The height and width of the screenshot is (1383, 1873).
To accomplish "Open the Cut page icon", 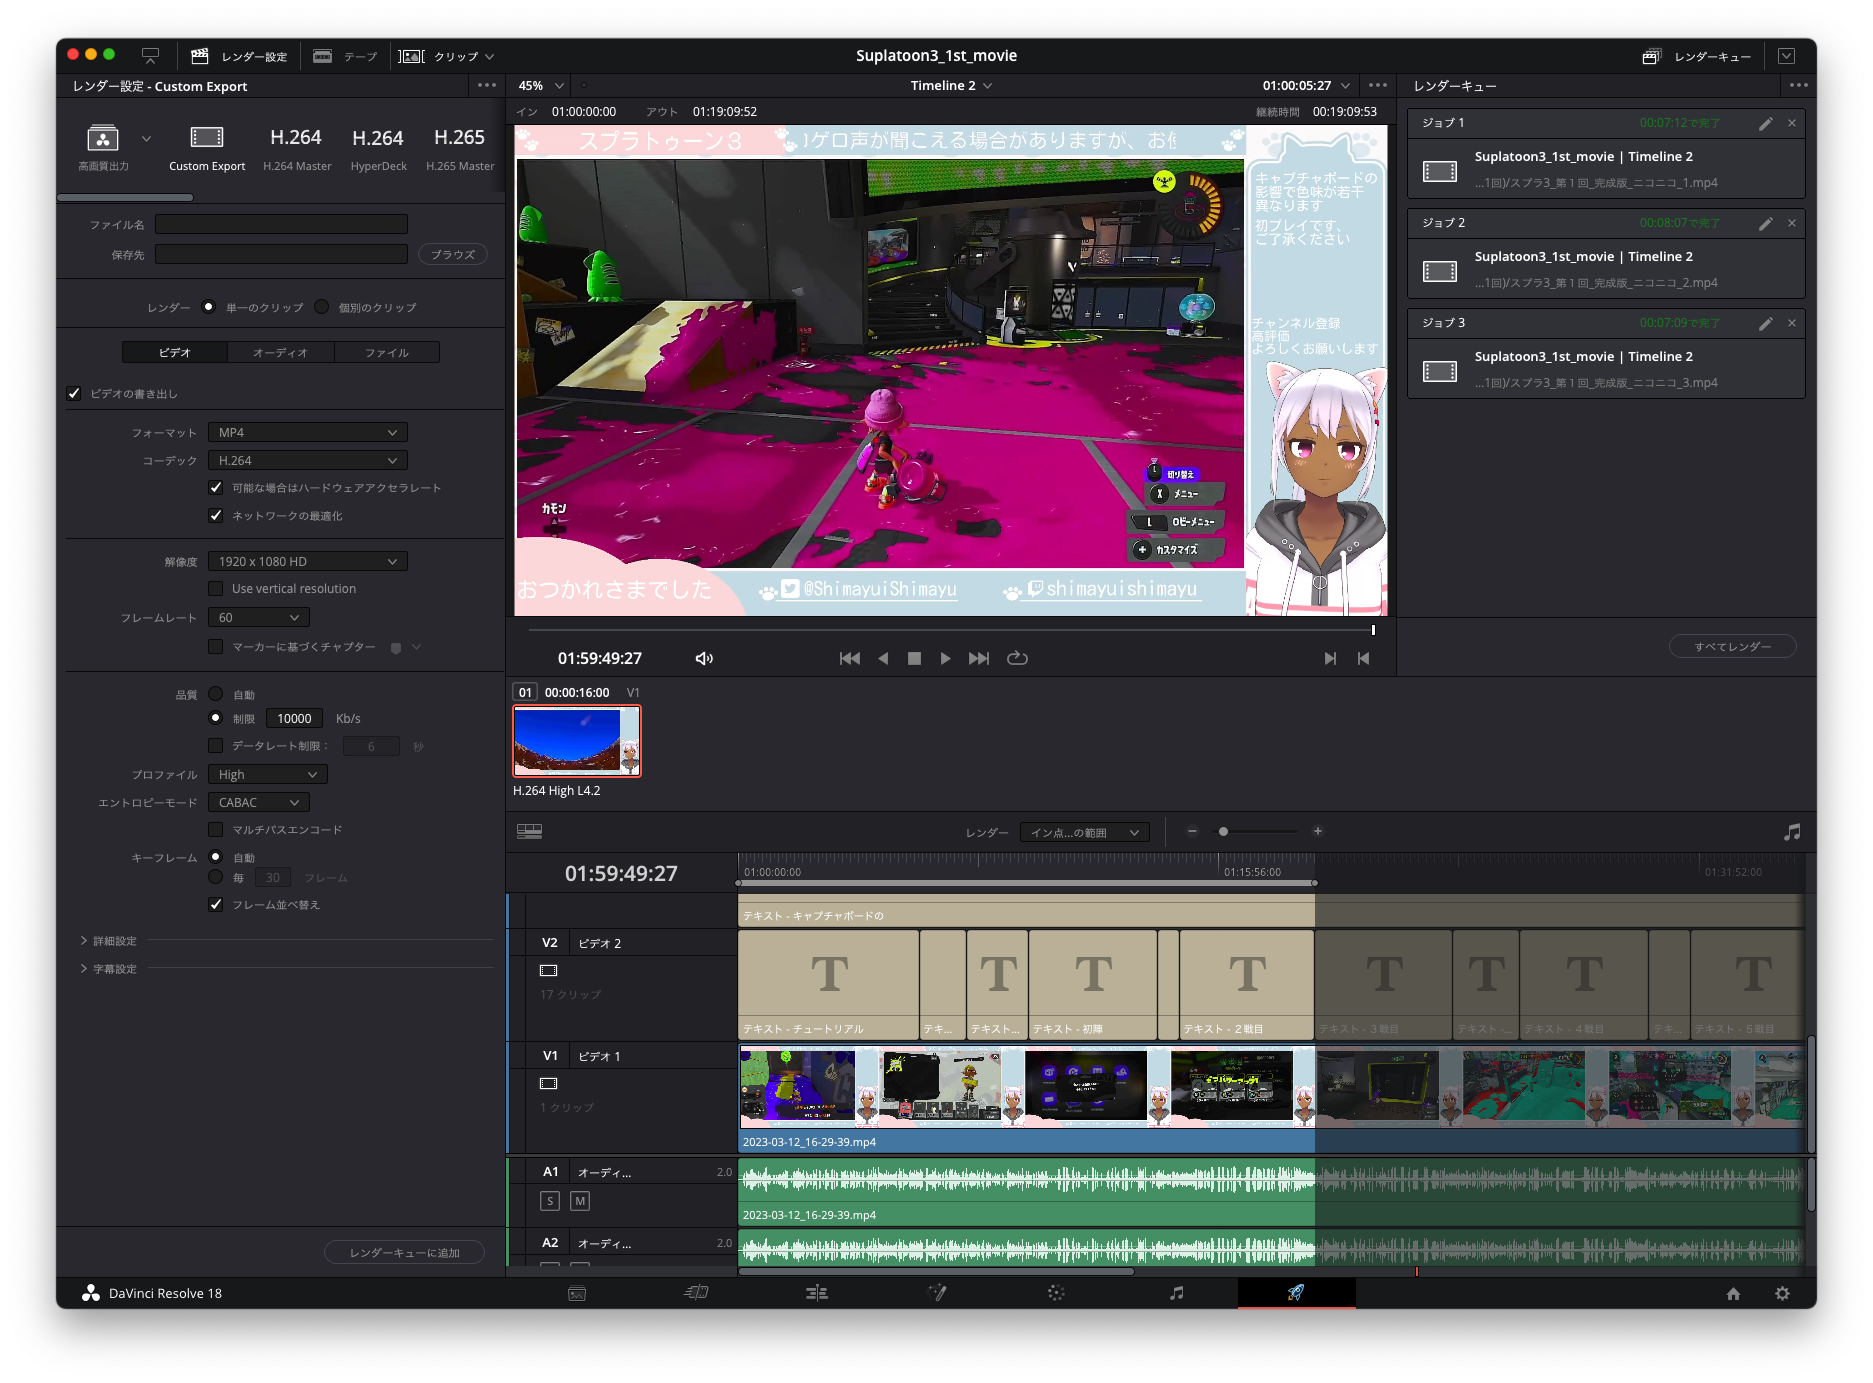I will click(x=697, y=1293).
